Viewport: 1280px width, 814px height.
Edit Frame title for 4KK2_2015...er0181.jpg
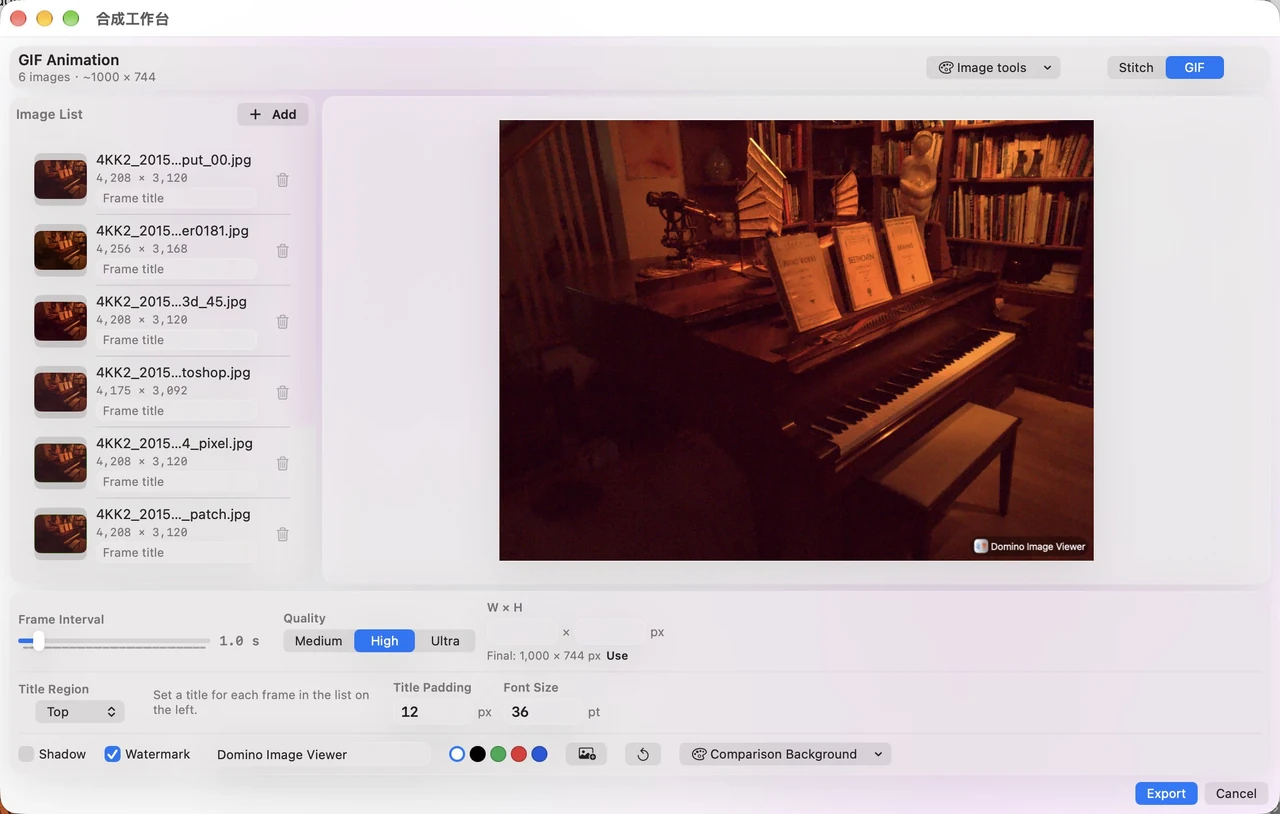176,269
